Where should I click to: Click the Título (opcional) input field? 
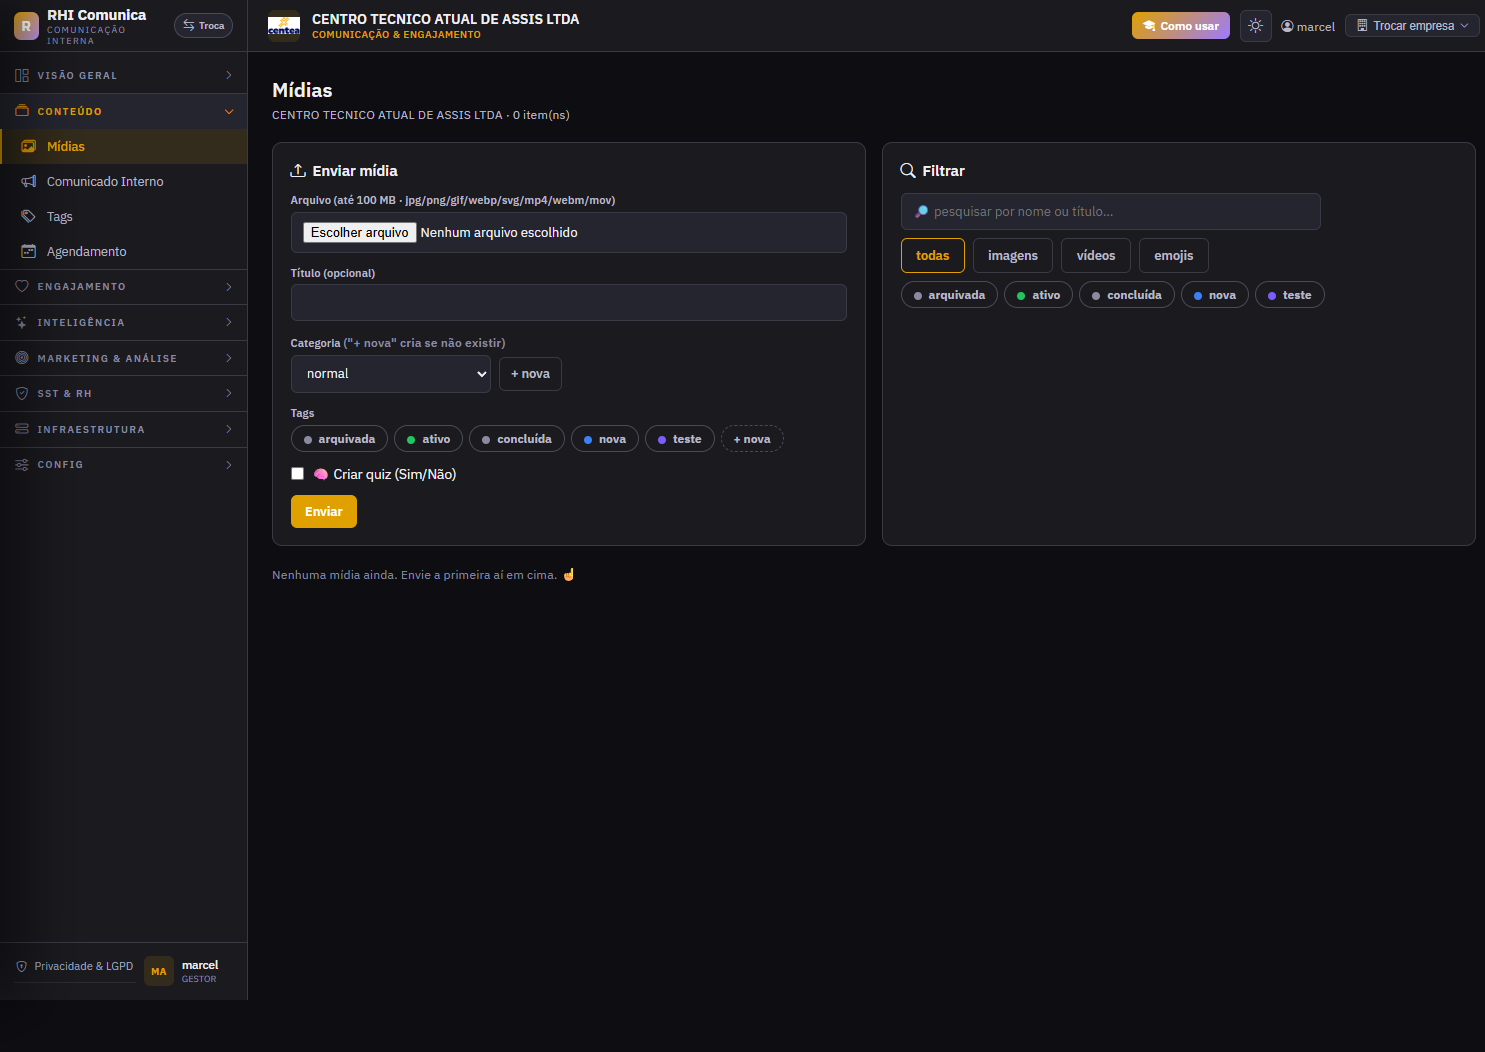569,302
